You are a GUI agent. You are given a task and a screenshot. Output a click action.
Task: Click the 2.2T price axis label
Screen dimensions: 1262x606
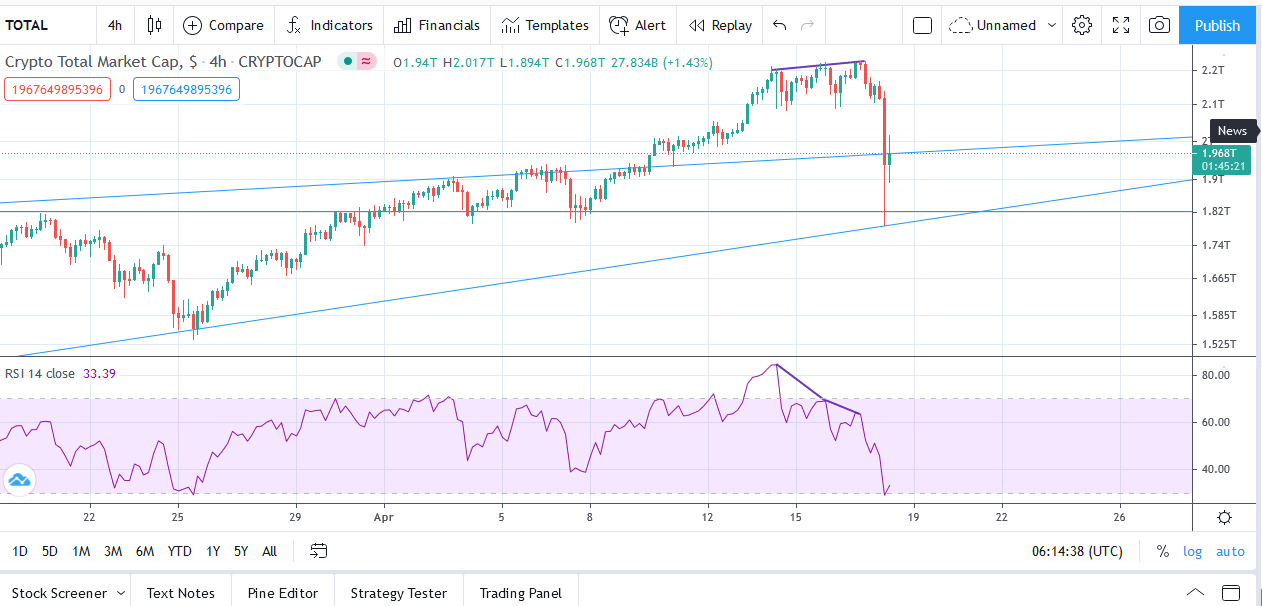click(x=1213, y=70)
